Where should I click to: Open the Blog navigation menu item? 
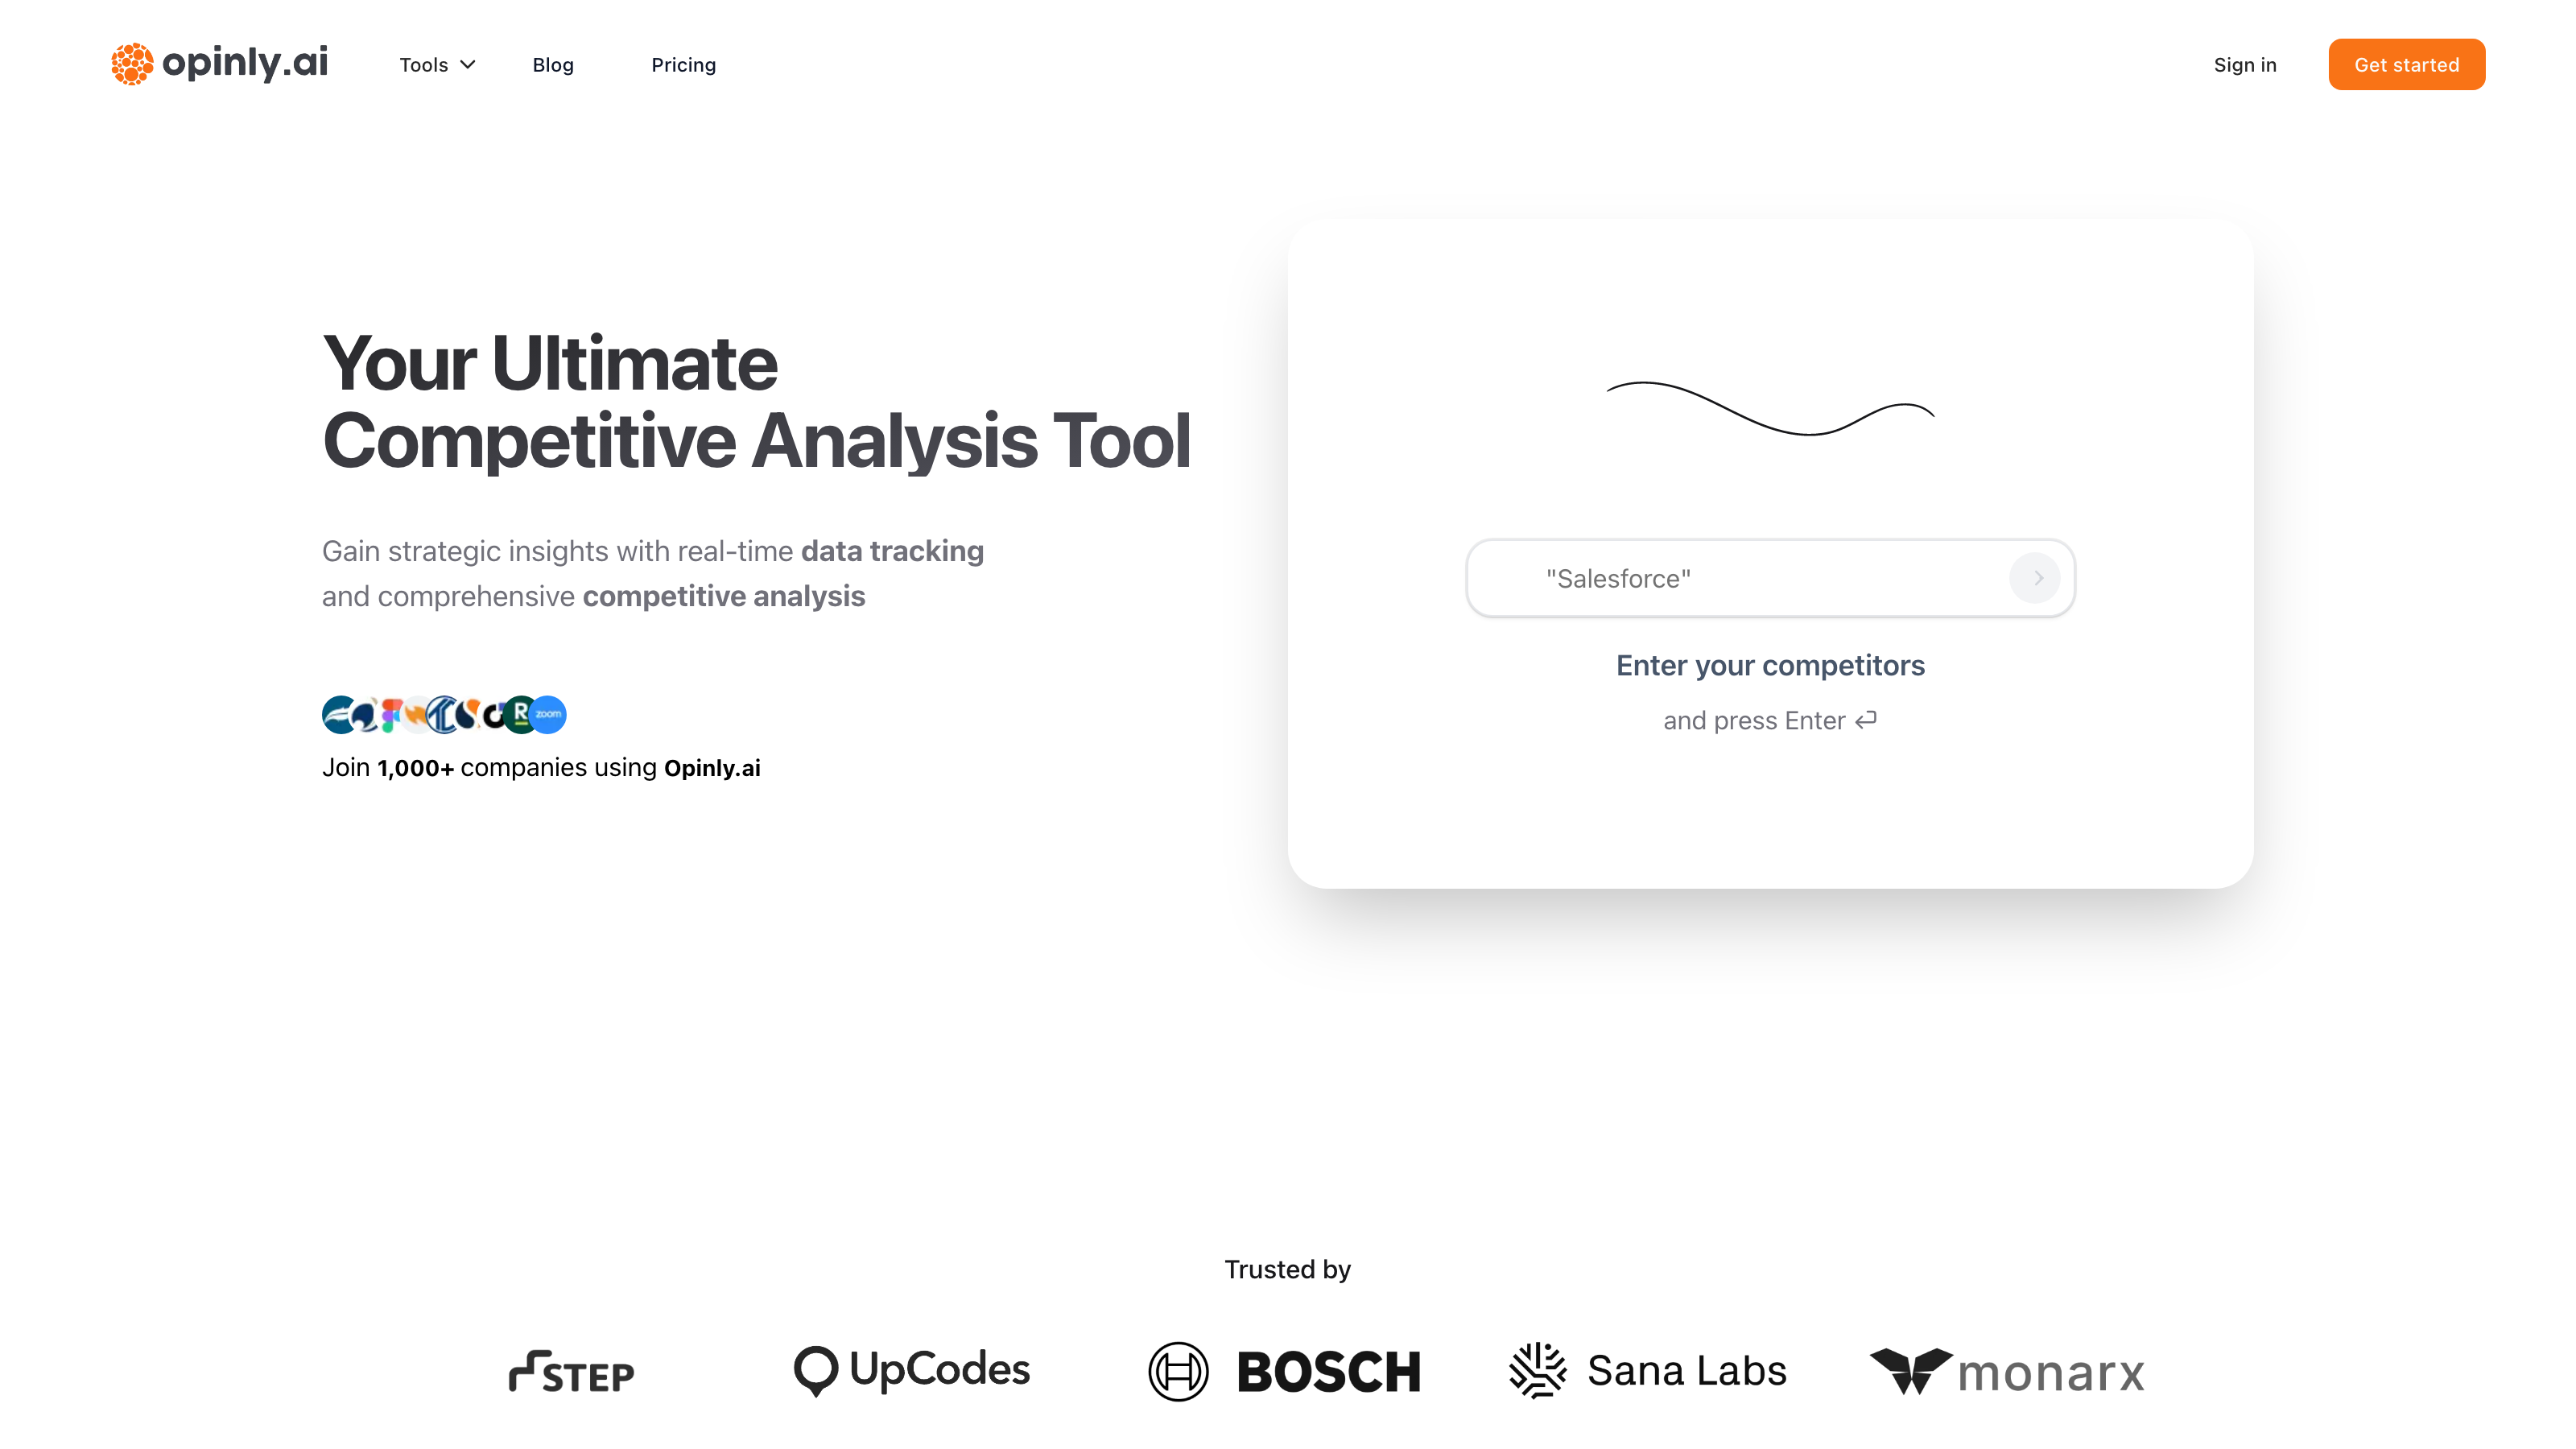pos(552,64)
